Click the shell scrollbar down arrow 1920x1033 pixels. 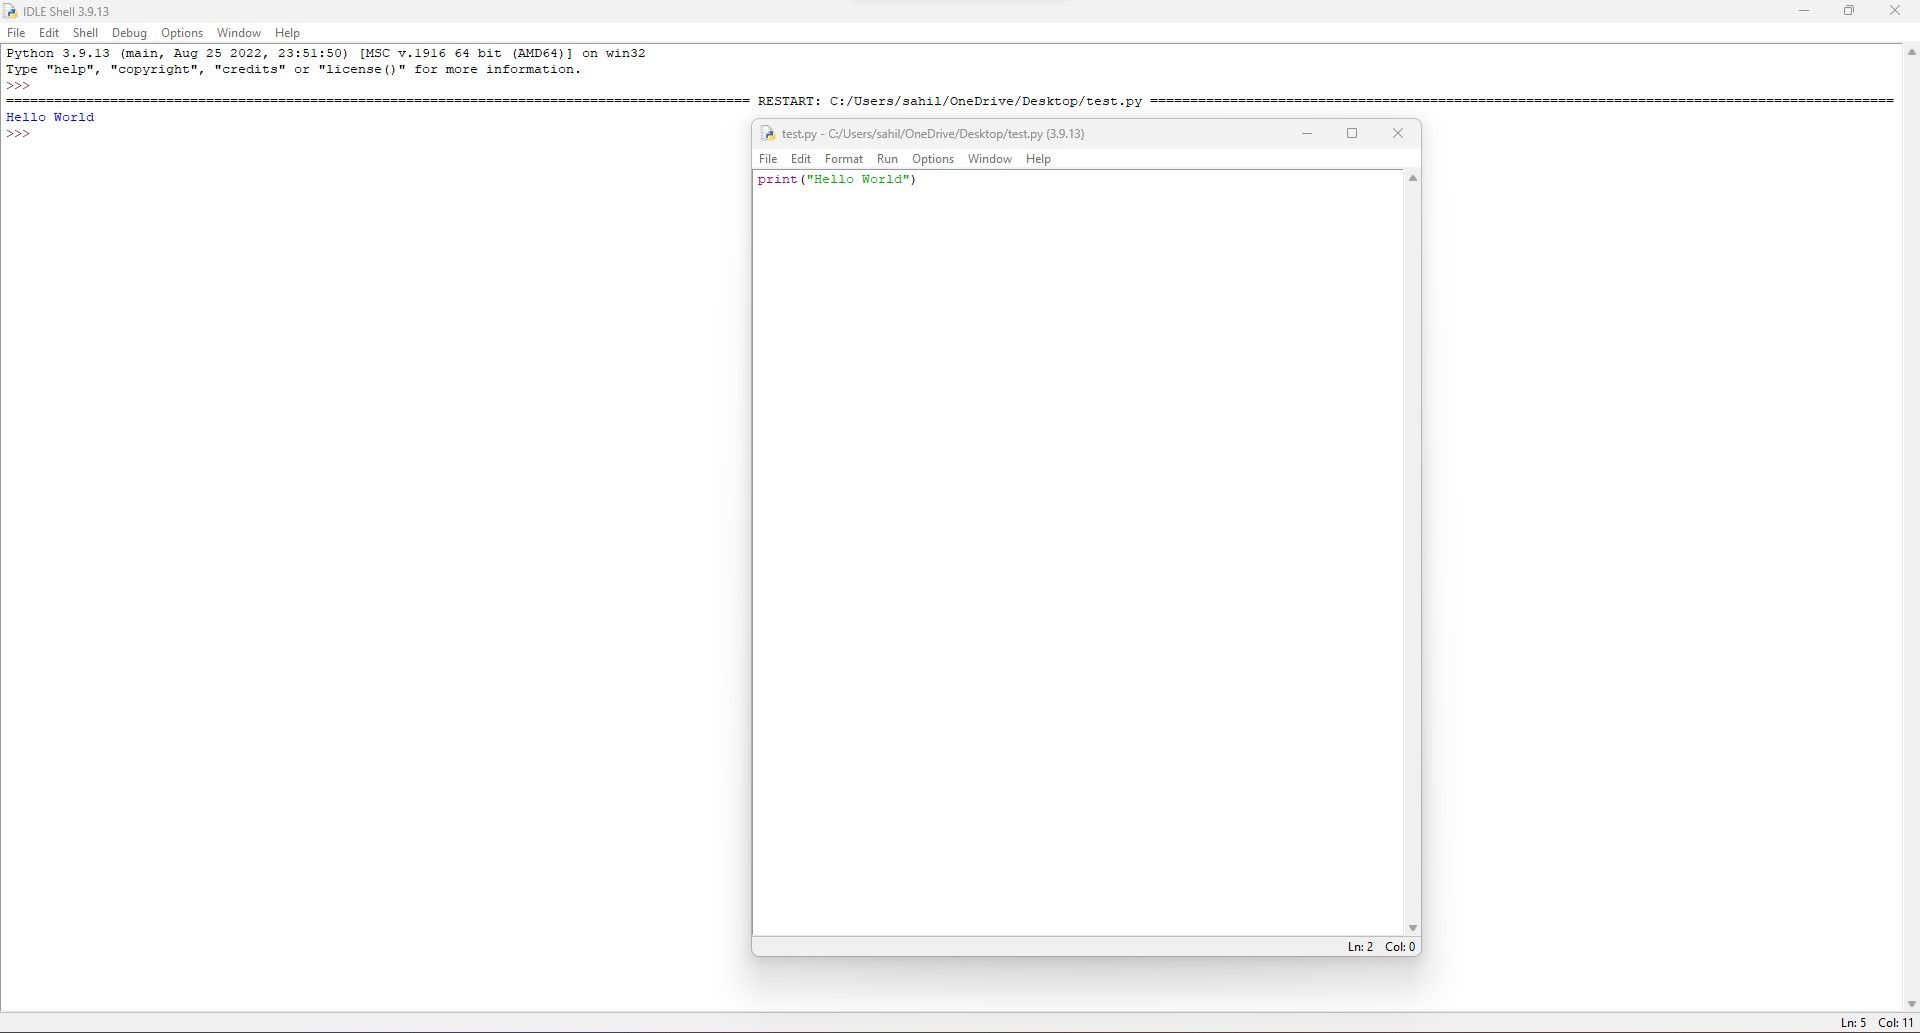[1911, 1004]
